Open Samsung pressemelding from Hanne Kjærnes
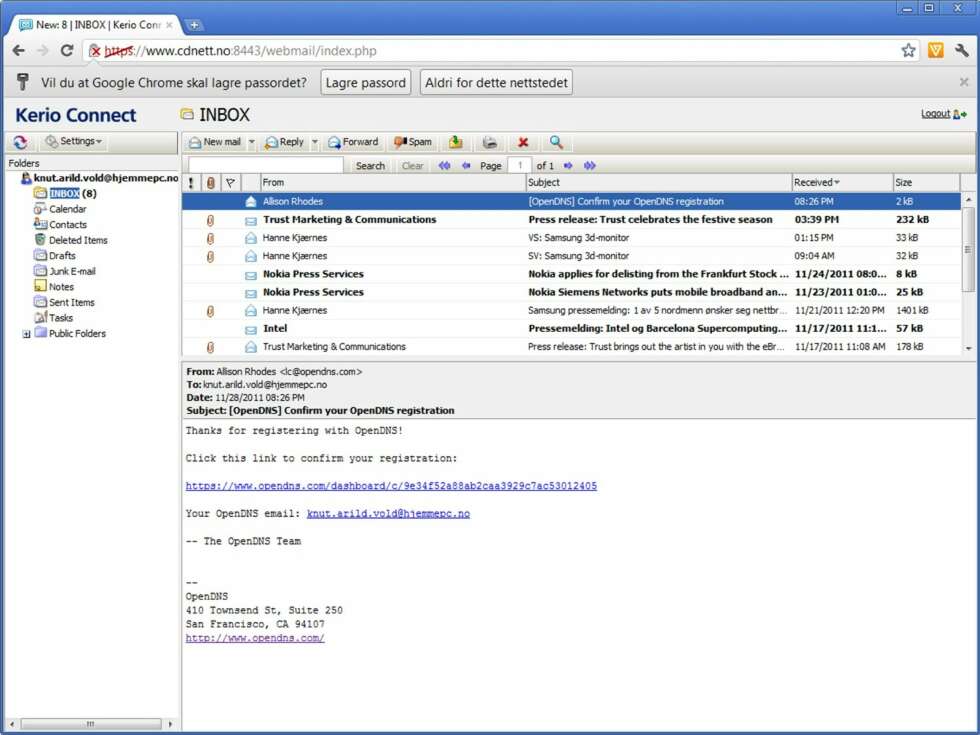 click(x=571, y=310)
